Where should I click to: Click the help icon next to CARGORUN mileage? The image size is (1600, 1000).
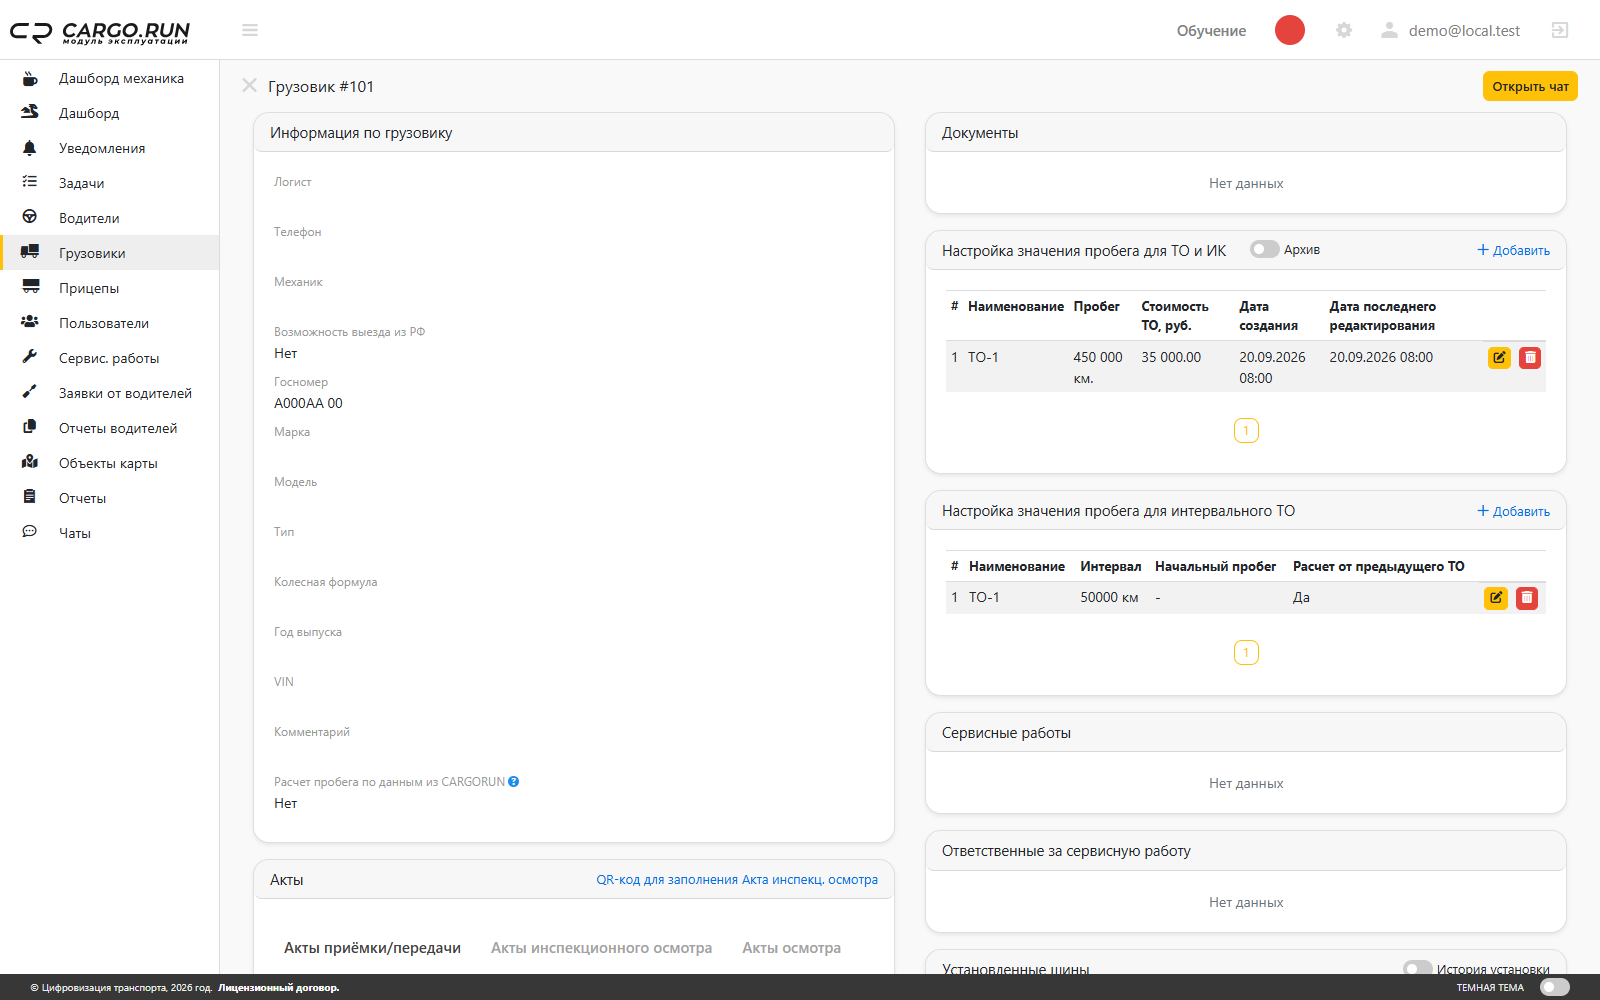click(514, 782)
